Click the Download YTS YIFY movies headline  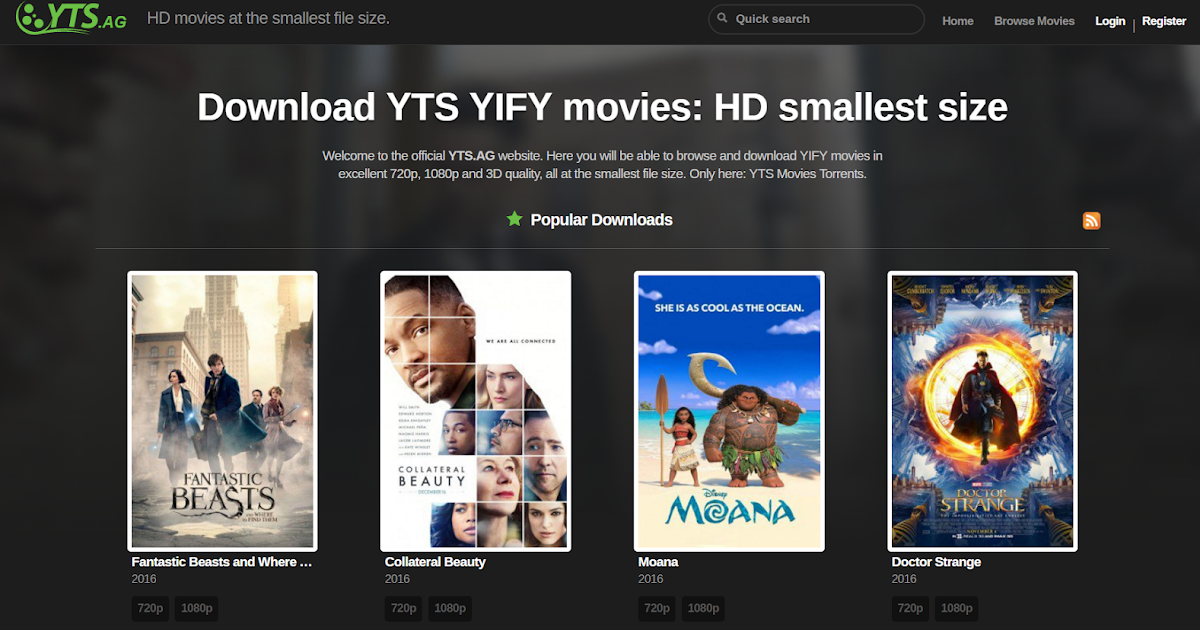click(602, 107)
